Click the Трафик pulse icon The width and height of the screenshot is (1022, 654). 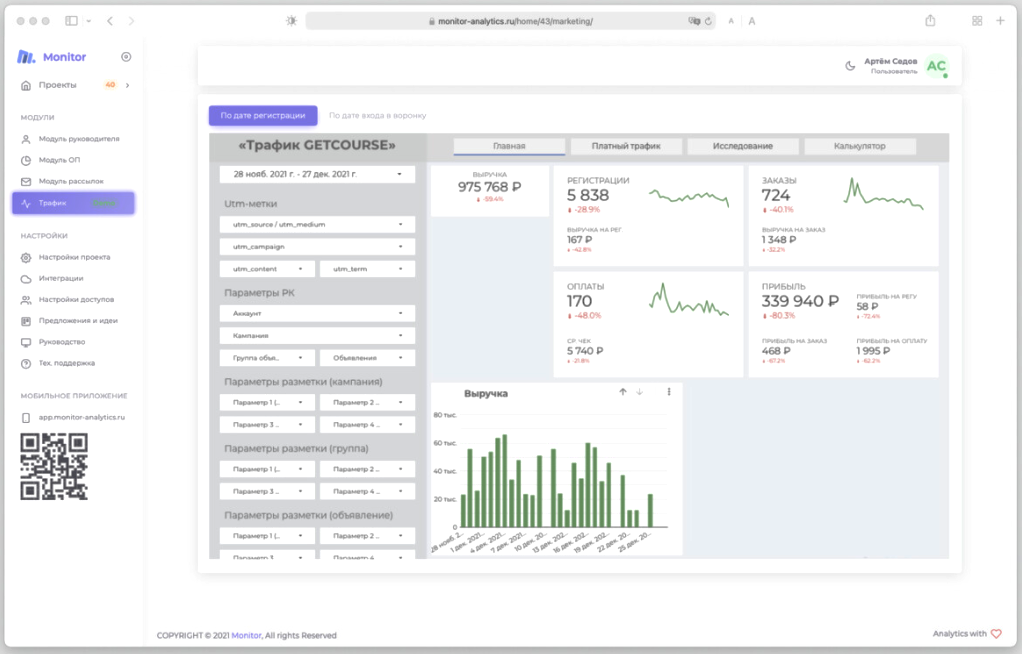[x=26, y=203]
